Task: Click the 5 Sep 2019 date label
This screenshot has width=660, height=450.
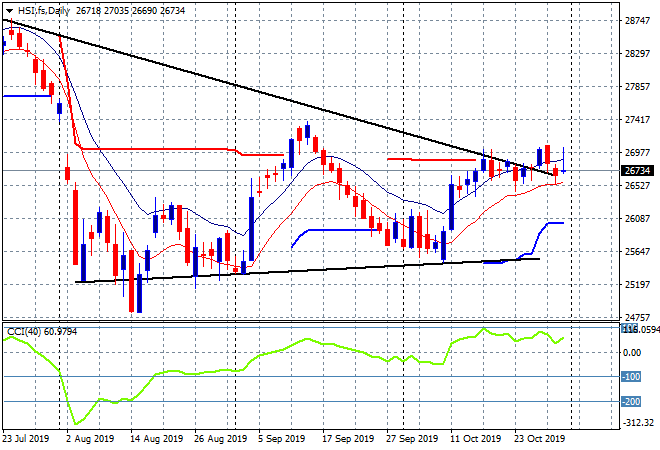Action: point(282,439)
